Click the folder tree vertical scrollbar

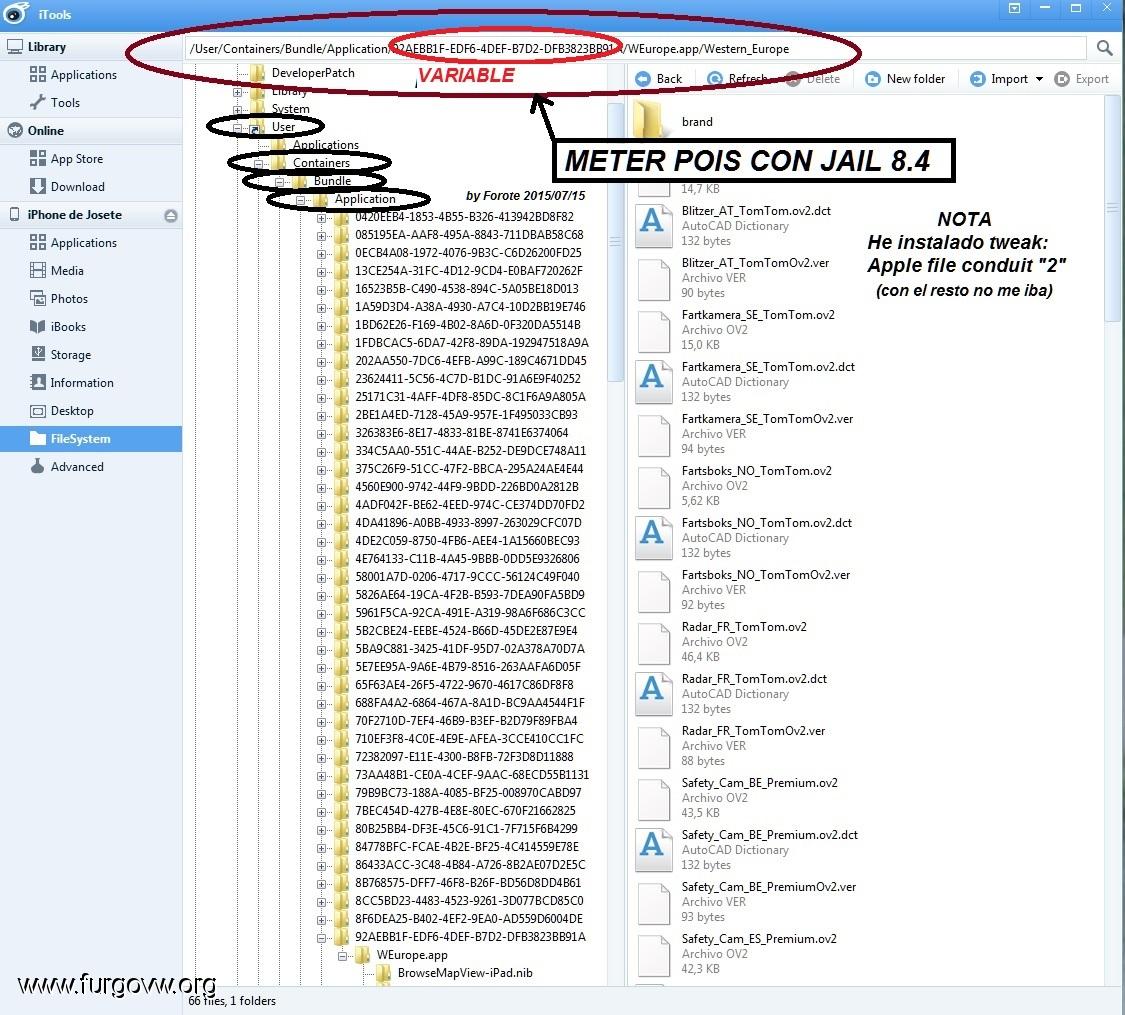coord(615,241)
